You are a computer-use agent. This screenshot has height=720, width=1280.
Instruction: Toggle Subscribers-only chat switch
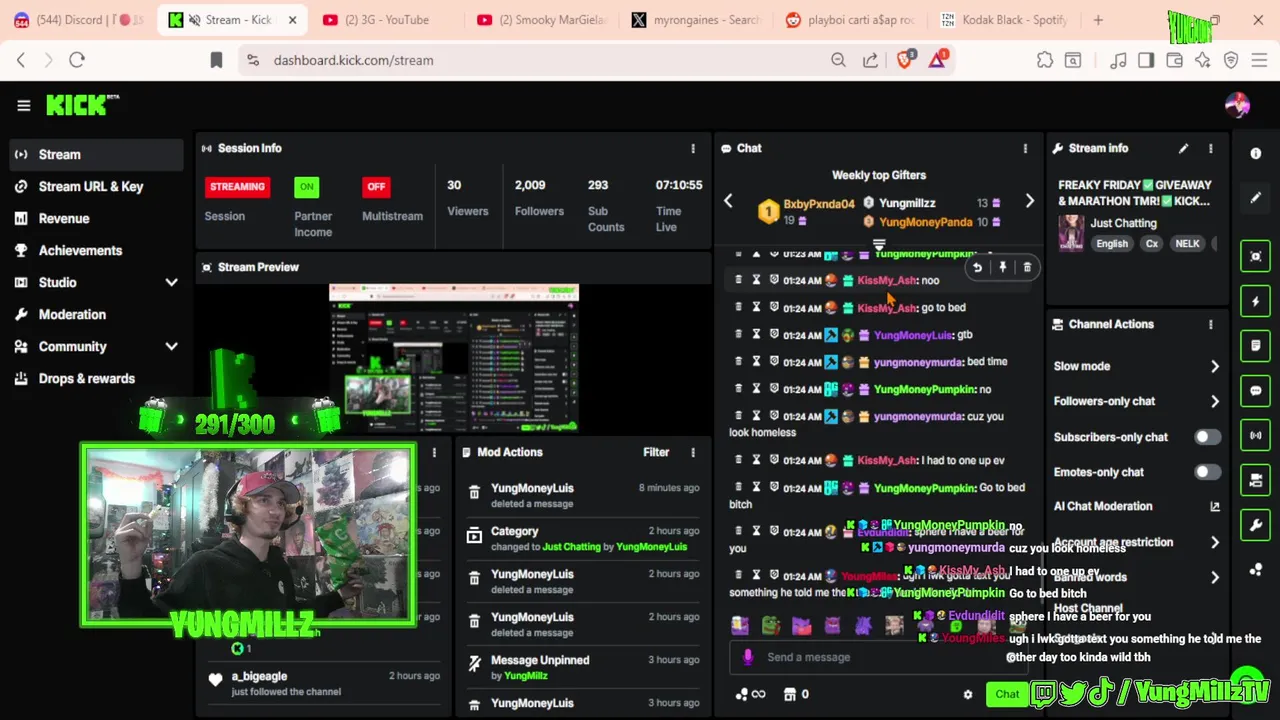pos(1207,437)
